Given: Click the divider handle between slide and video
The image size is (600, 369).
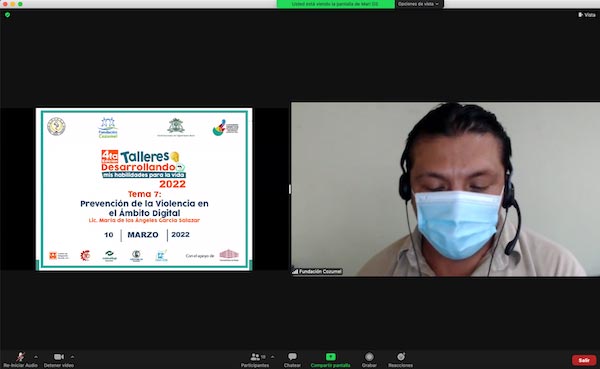Looking at the screenshot, I should [x=290, y=189].
